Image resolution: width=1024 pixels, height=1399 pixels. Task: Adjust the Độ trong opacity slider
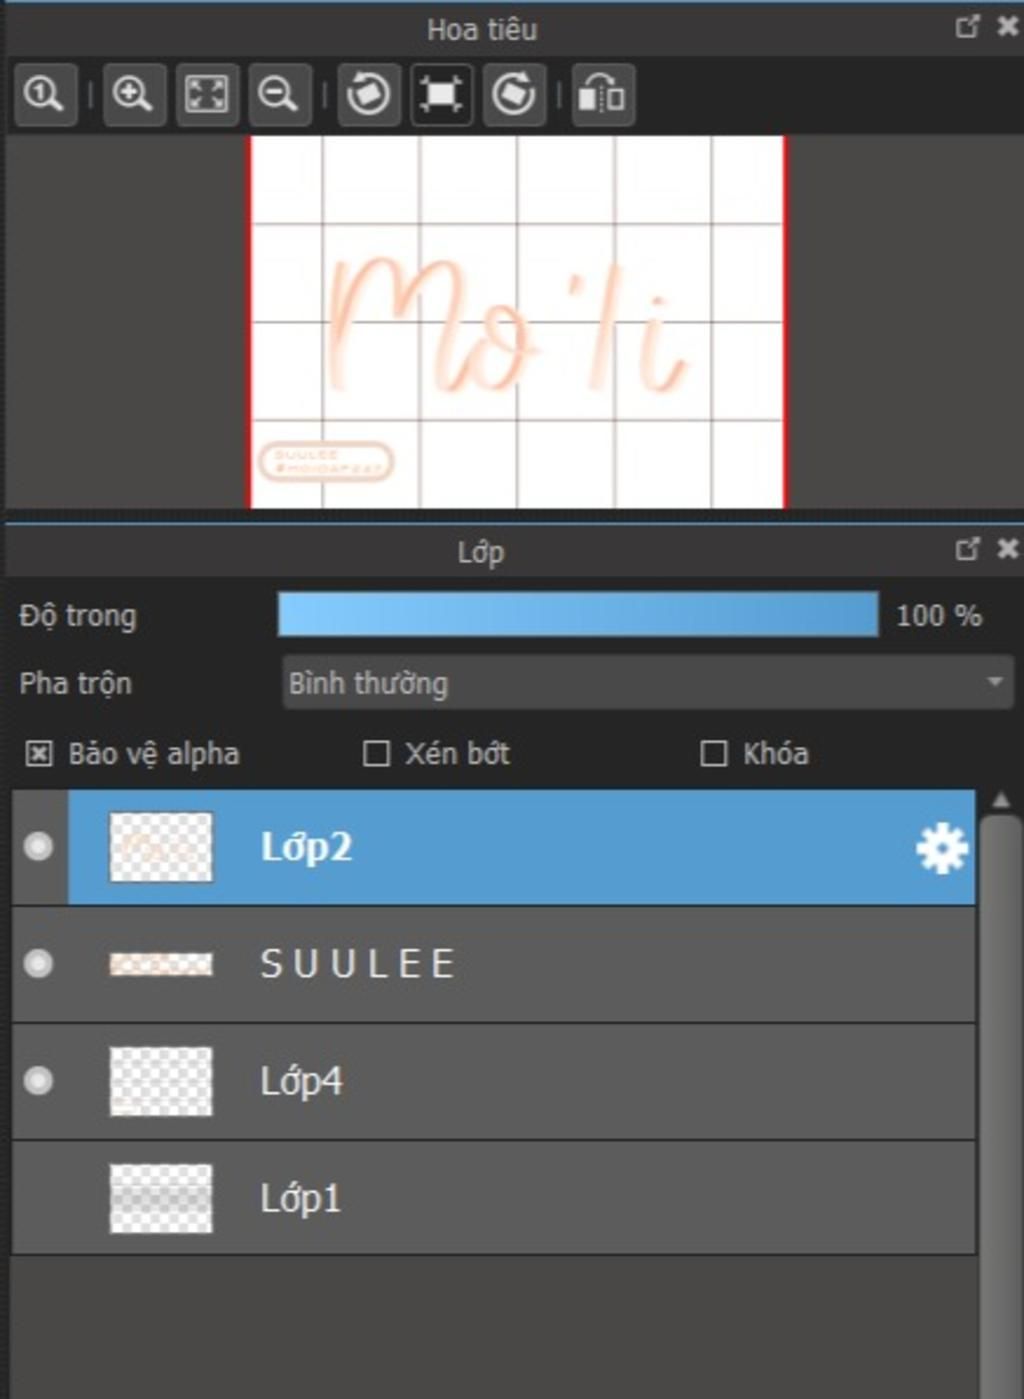point(577,615)
